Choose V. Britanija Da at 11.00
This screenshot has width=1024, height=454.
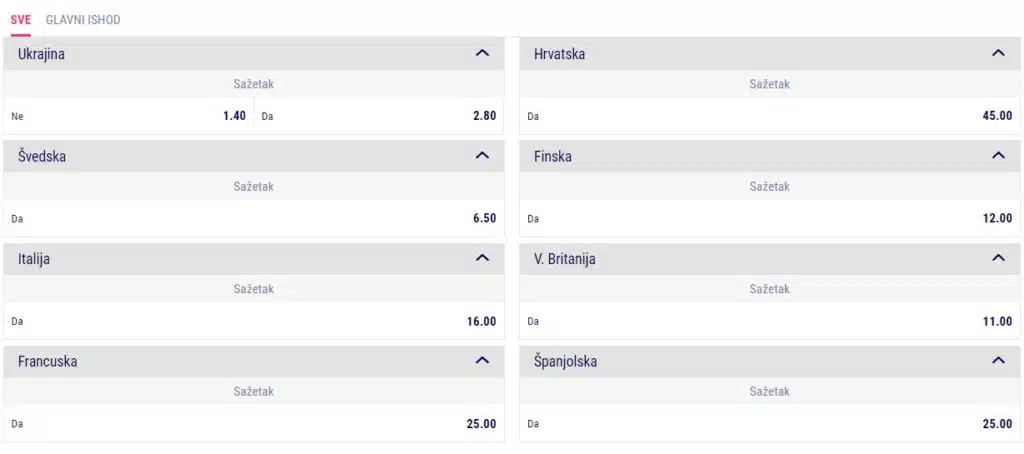point(770,321)
